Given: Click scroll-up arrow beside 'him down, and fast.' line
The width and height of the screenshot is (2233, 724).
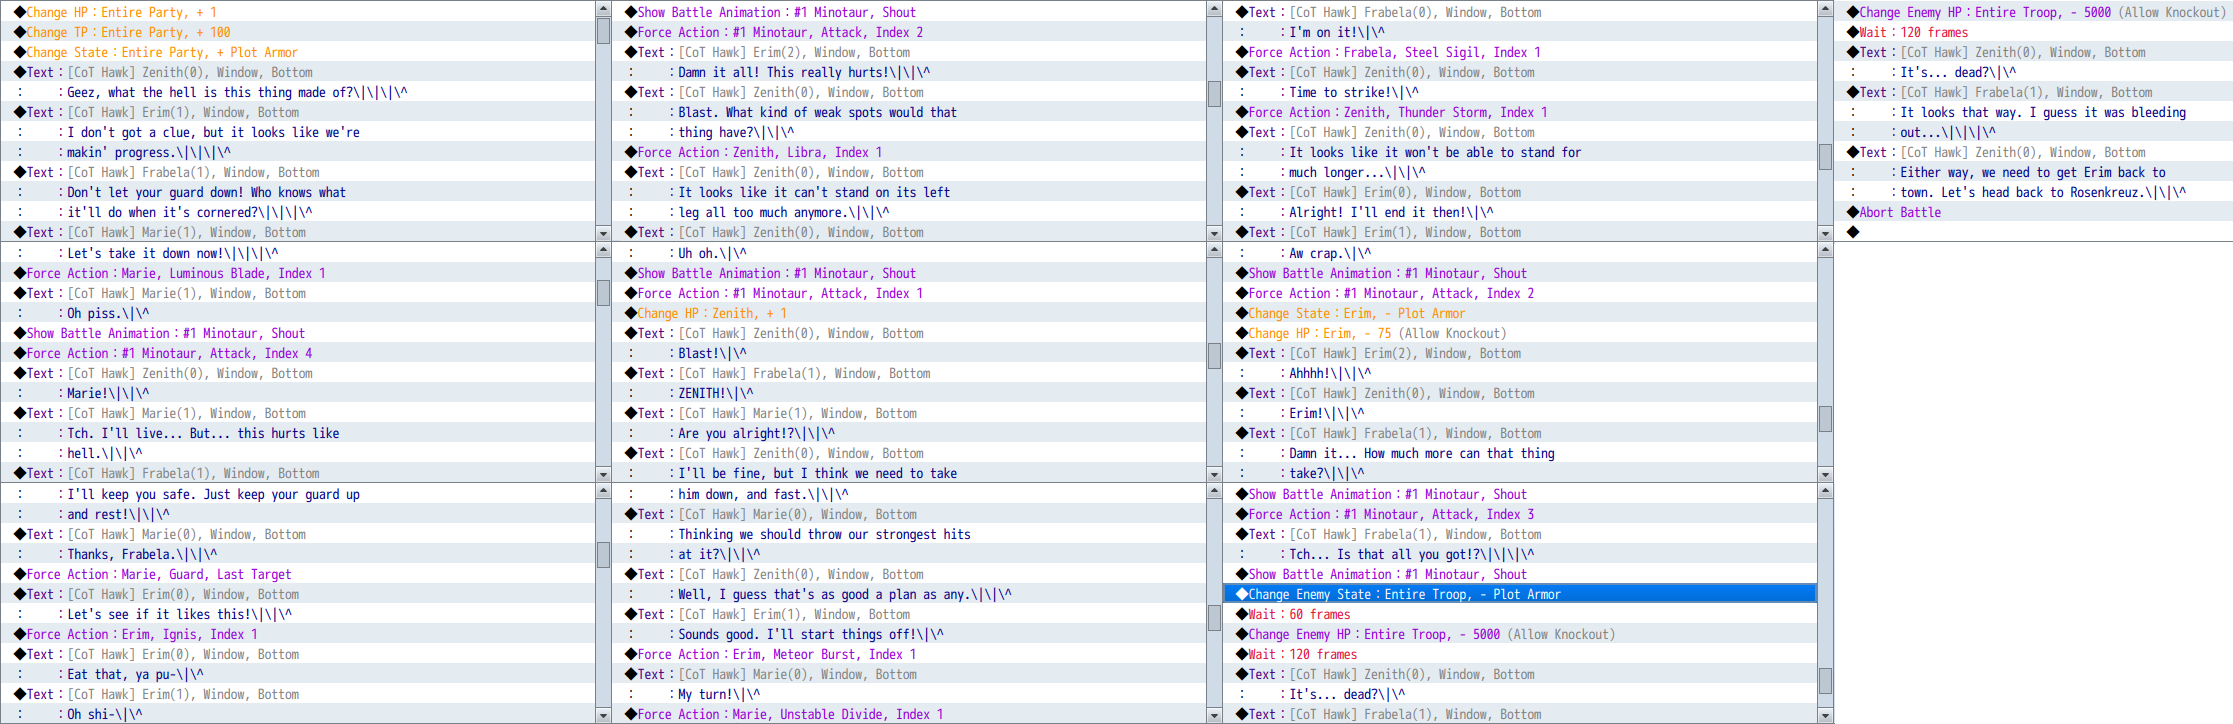Looking at the screenshot, I should click(1214, 491).
